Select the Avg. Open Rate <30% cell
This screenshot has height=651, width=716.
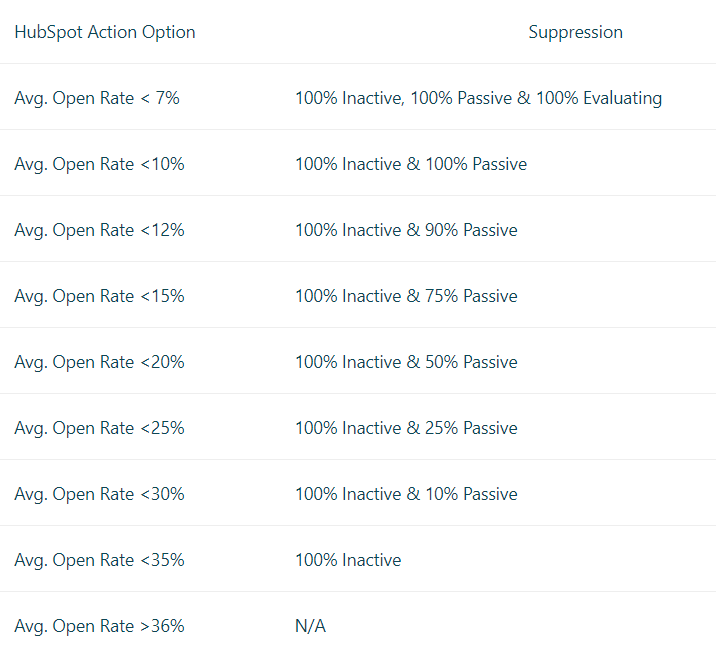(99, 494)
